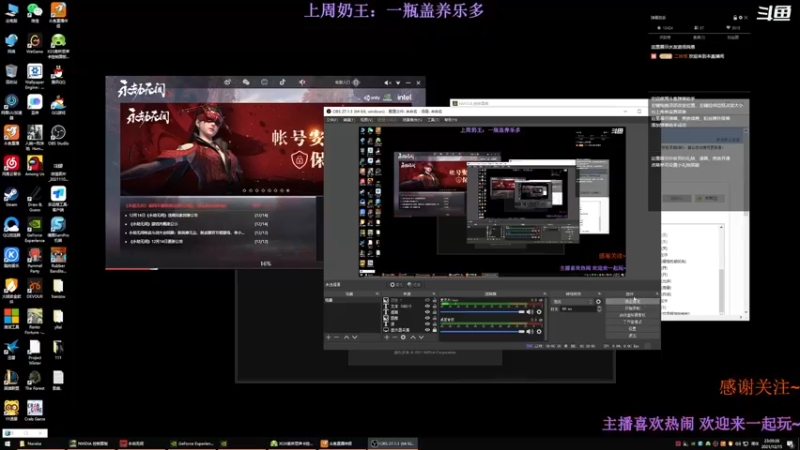Open the Among Us desktop shortcut
This screenshot has height=450, width=800.
pos(35,166)
